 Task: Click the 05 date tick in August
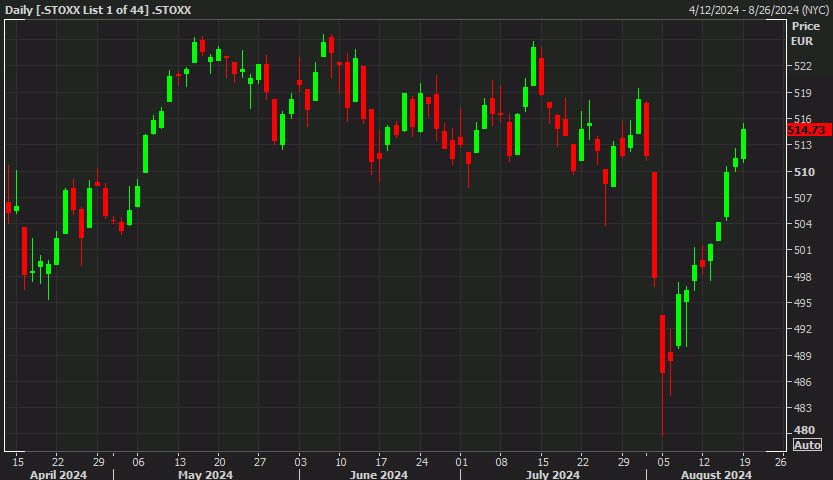(x=663, y=462)
